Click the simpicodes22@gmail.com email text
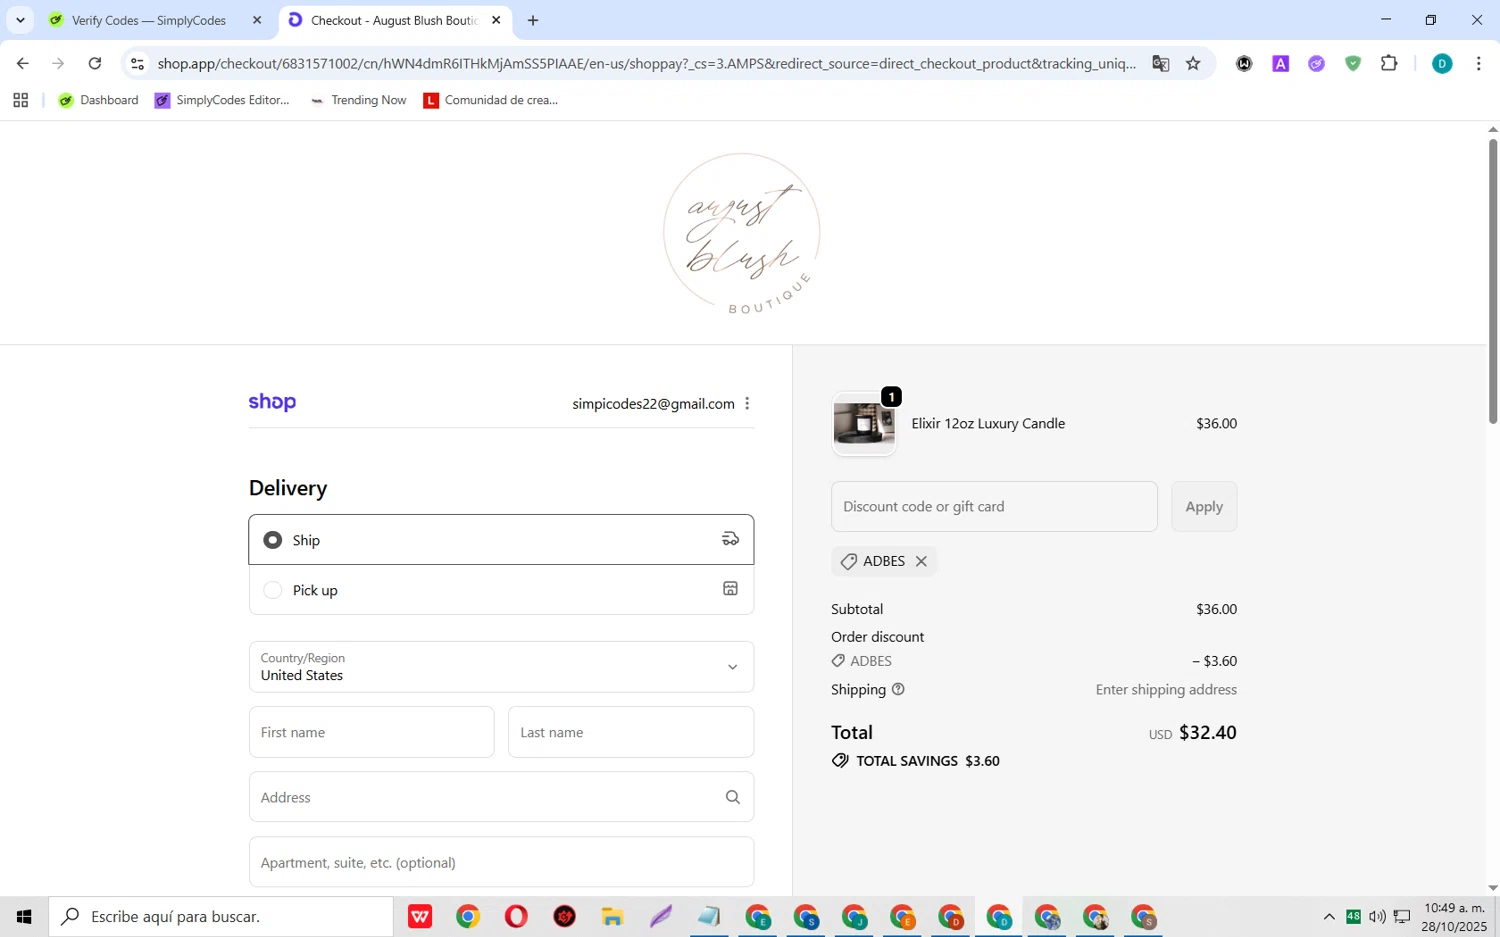 coord(653,404)
